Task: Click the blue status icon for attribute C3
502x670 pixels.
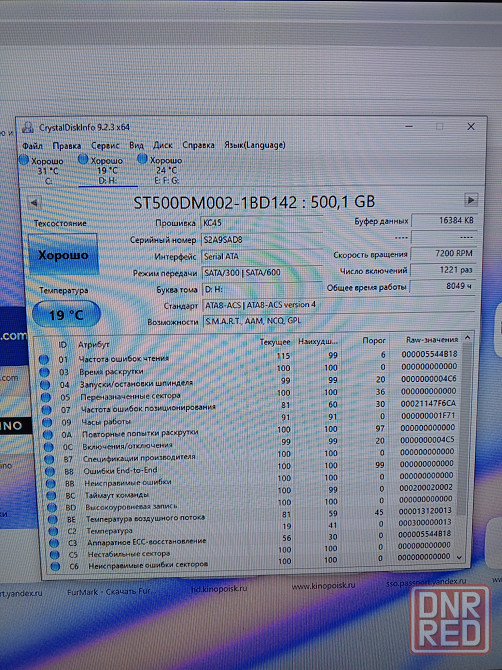Action: pos(54,543)
